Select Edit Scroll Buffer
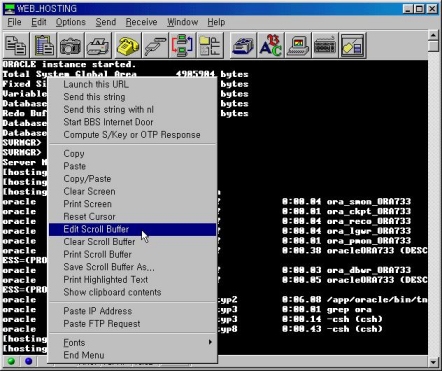This screenshot has width=442, height=371. (x=132, y=229)
